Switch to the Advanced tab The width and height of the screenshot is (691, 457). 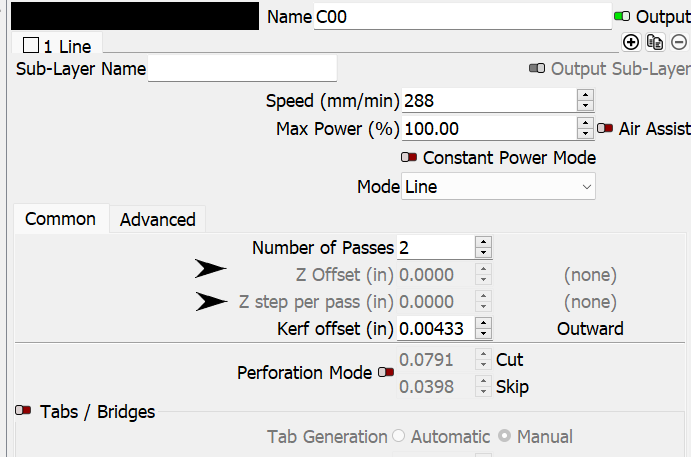coord(157,219)
